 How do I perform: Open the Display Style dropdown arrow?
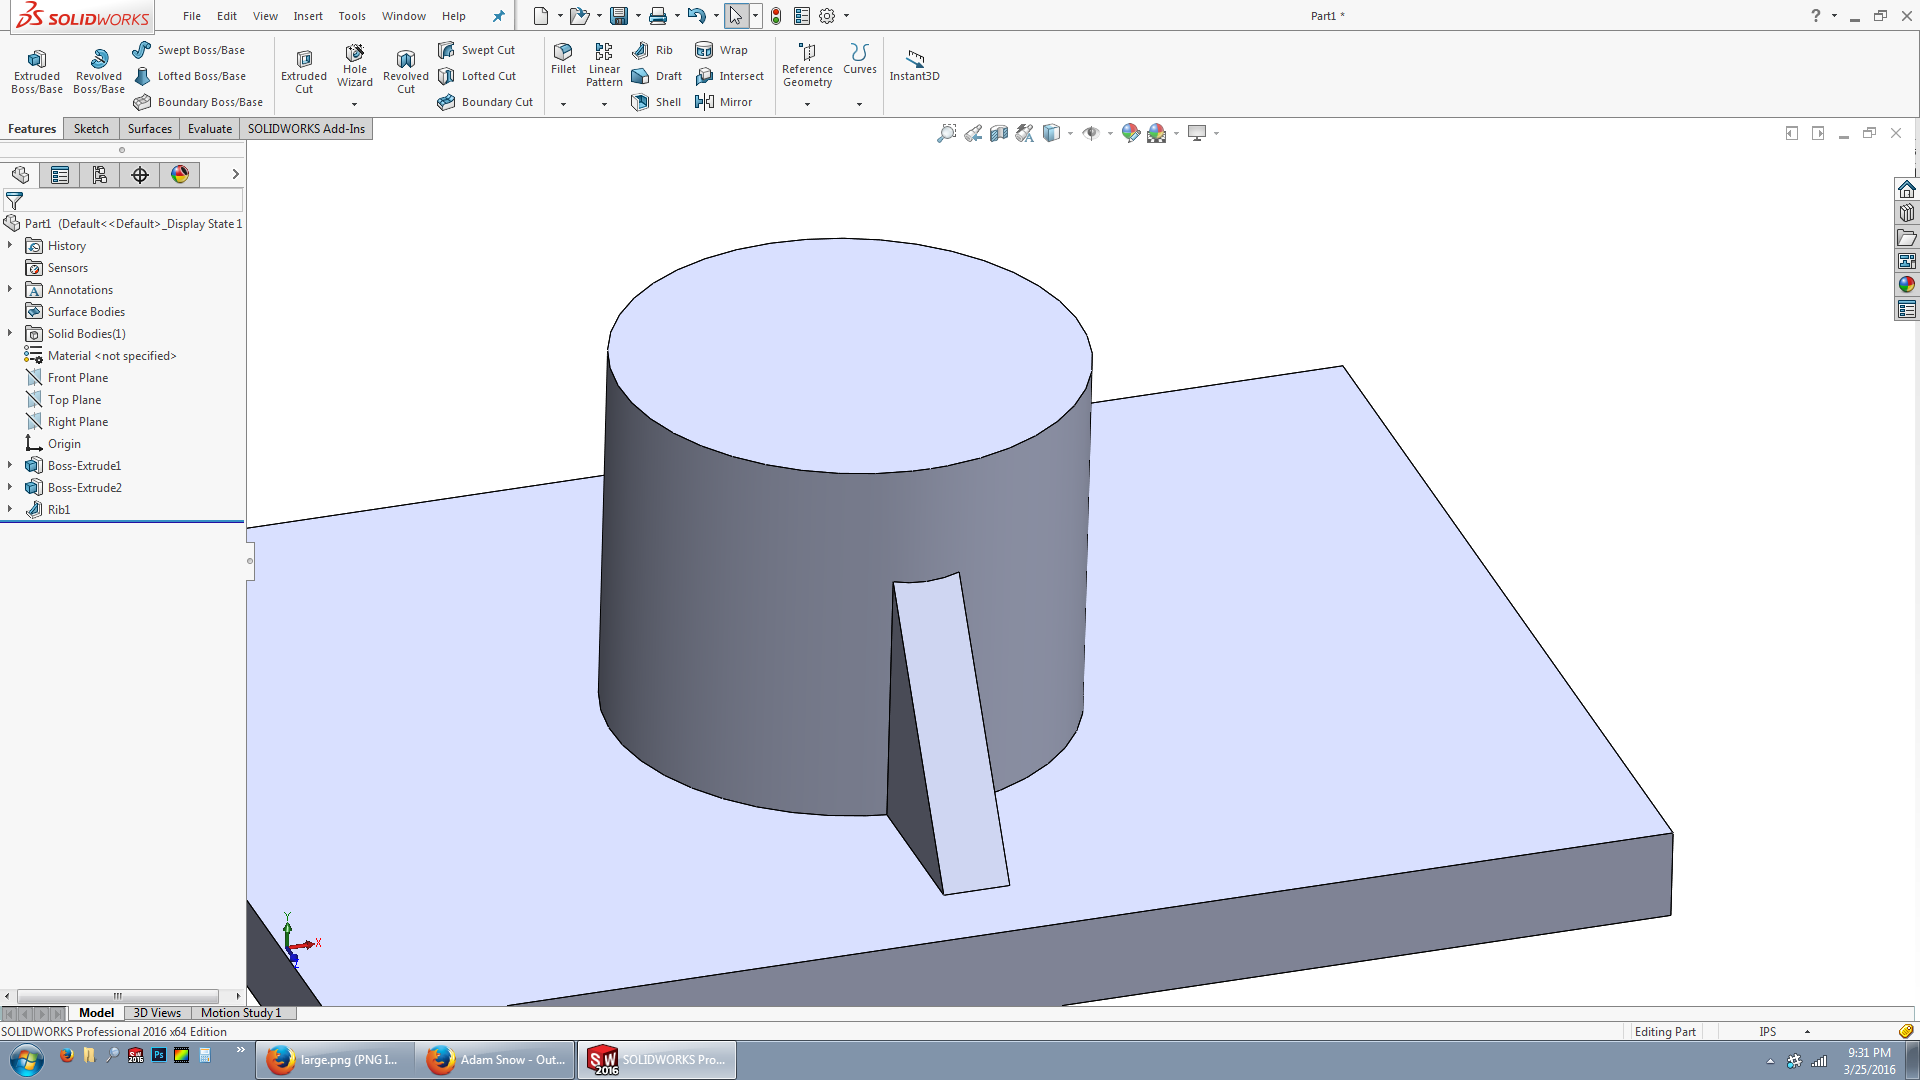pyautogui.click(x=1070, y=132)
